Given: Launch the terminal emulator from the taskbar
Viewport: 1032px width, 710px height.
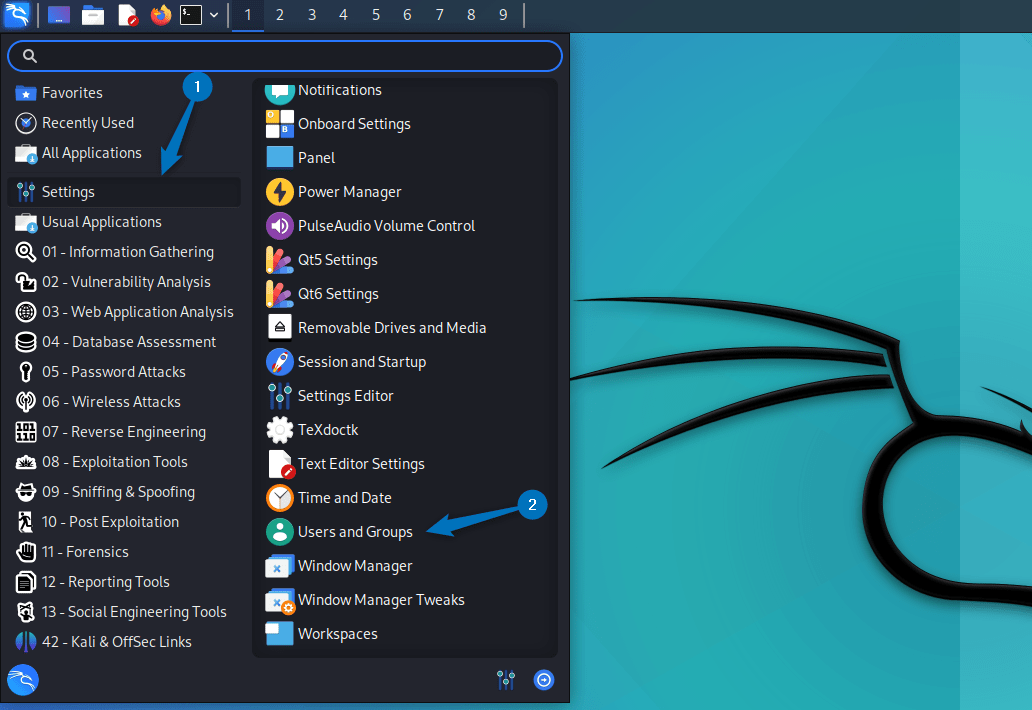Looking at the screenshot, I should [190, 15].
